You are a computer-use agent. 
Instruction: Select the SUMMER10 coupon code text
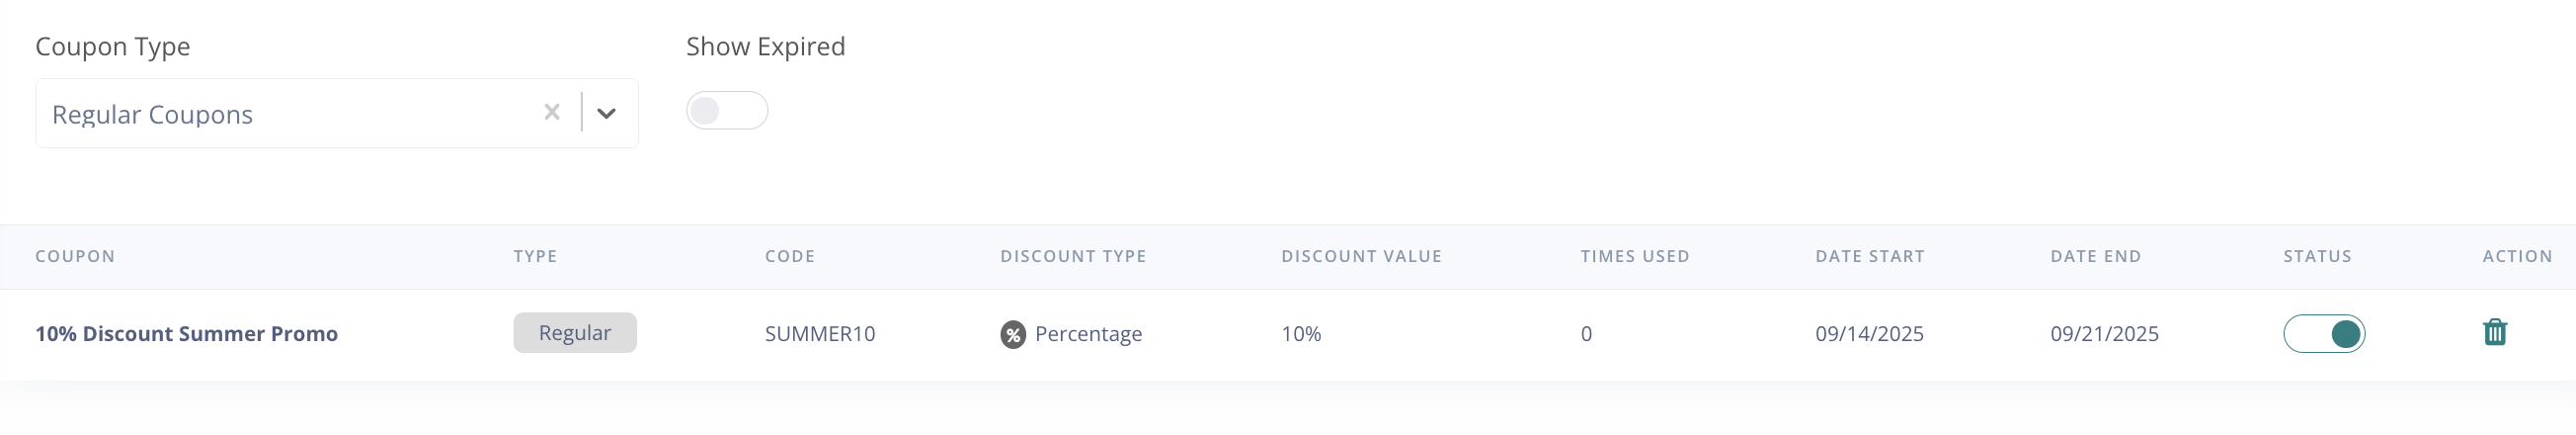coord(819,334)
